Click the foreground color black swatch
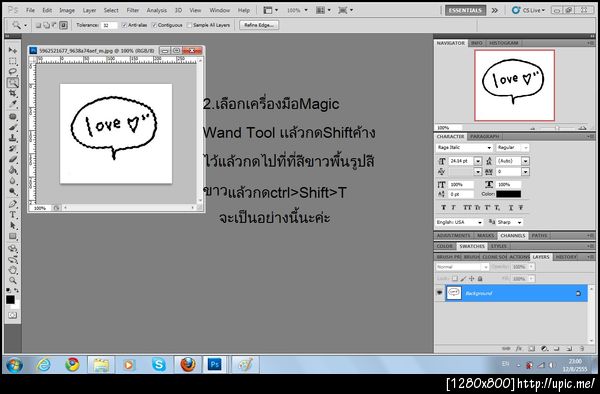 click(x=10, y=300)
